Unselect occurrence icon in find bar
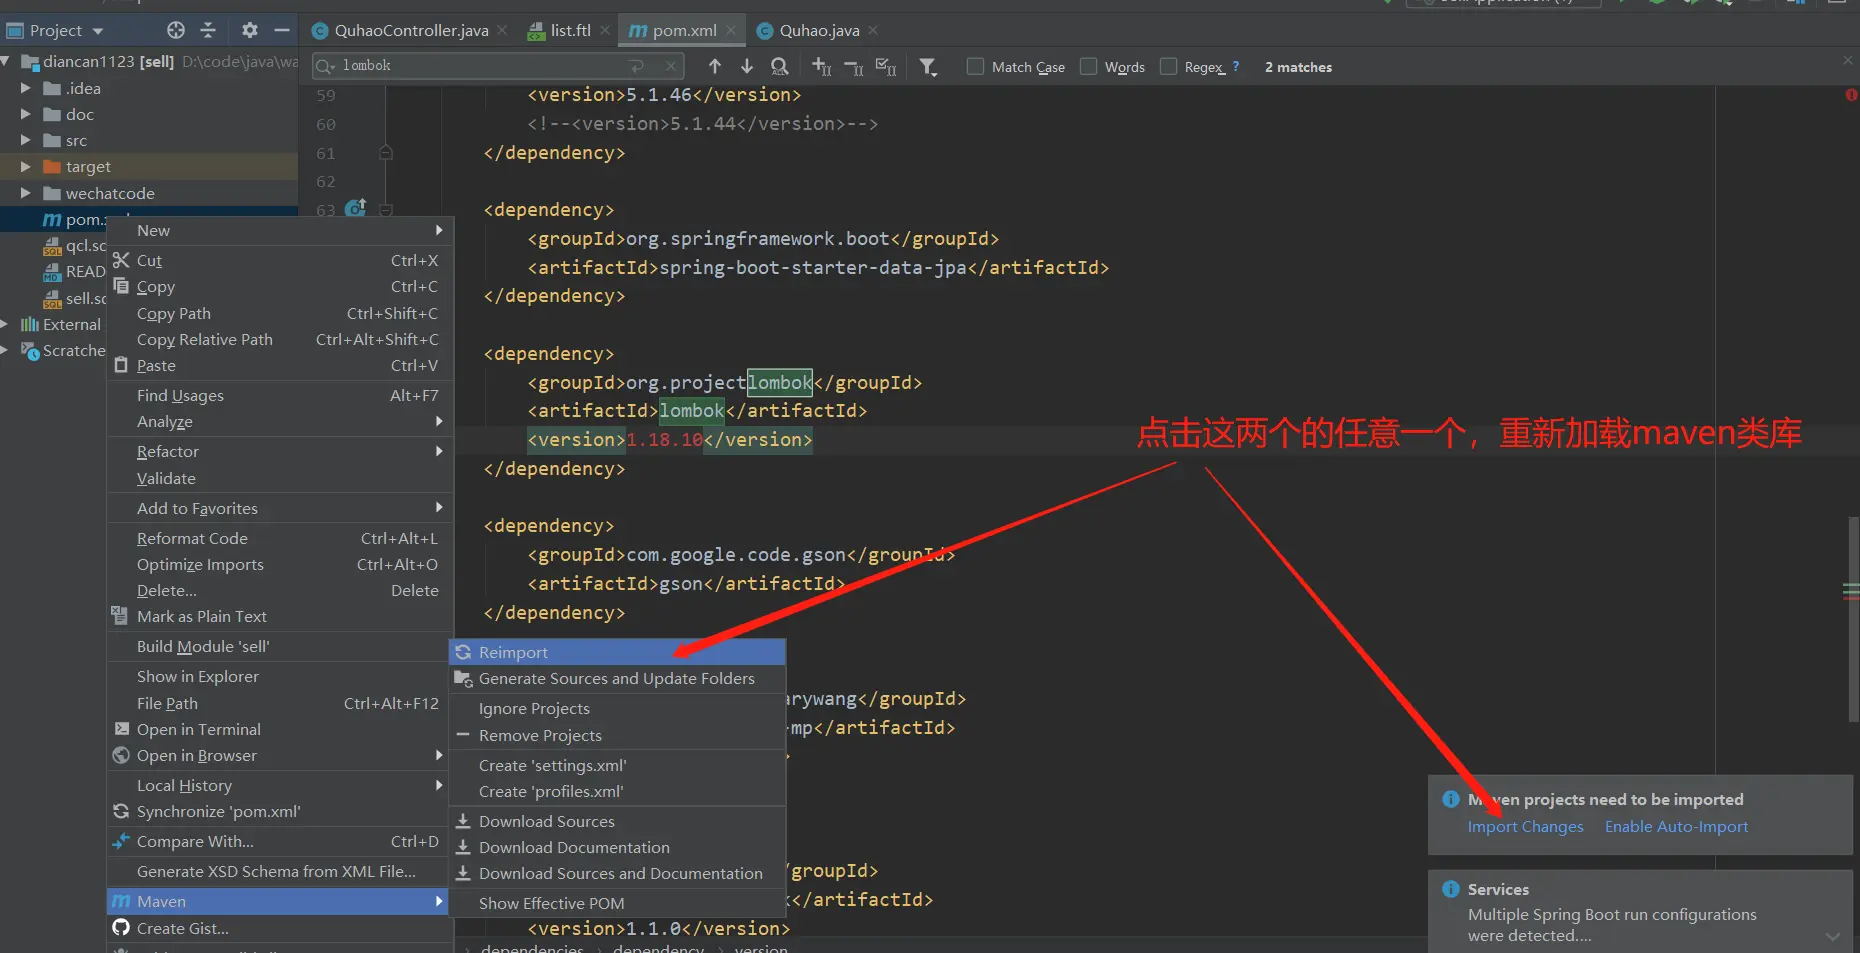 pos(853,67)
